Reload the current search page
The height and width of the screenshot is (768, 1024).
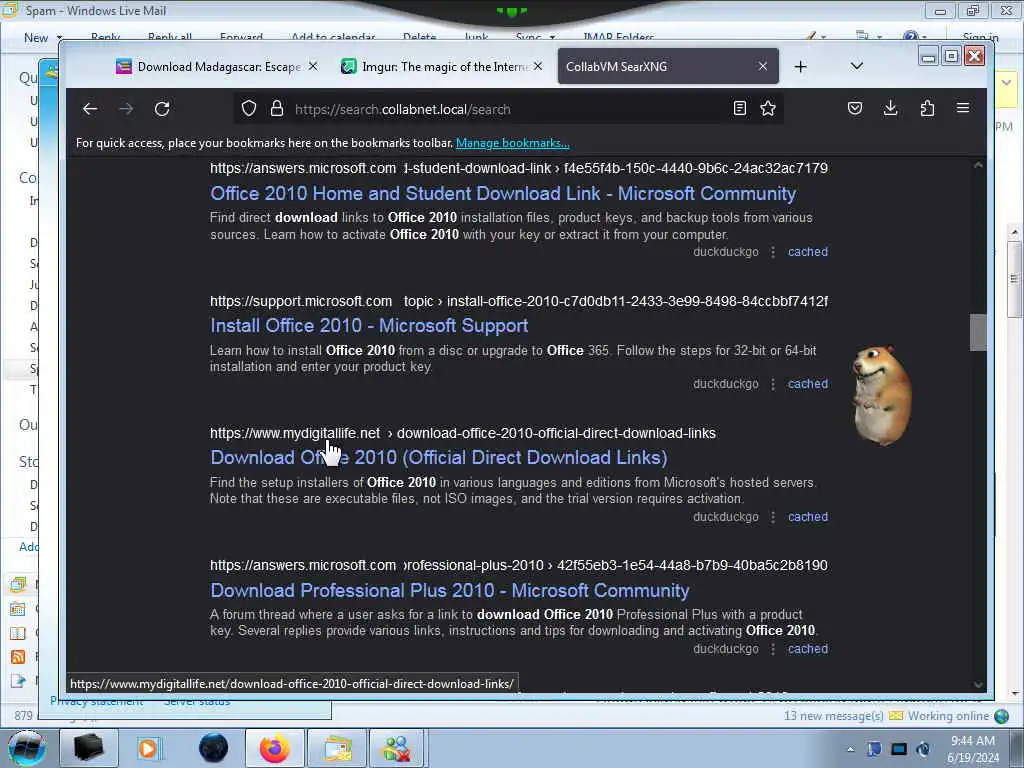[x=162, y=109]
